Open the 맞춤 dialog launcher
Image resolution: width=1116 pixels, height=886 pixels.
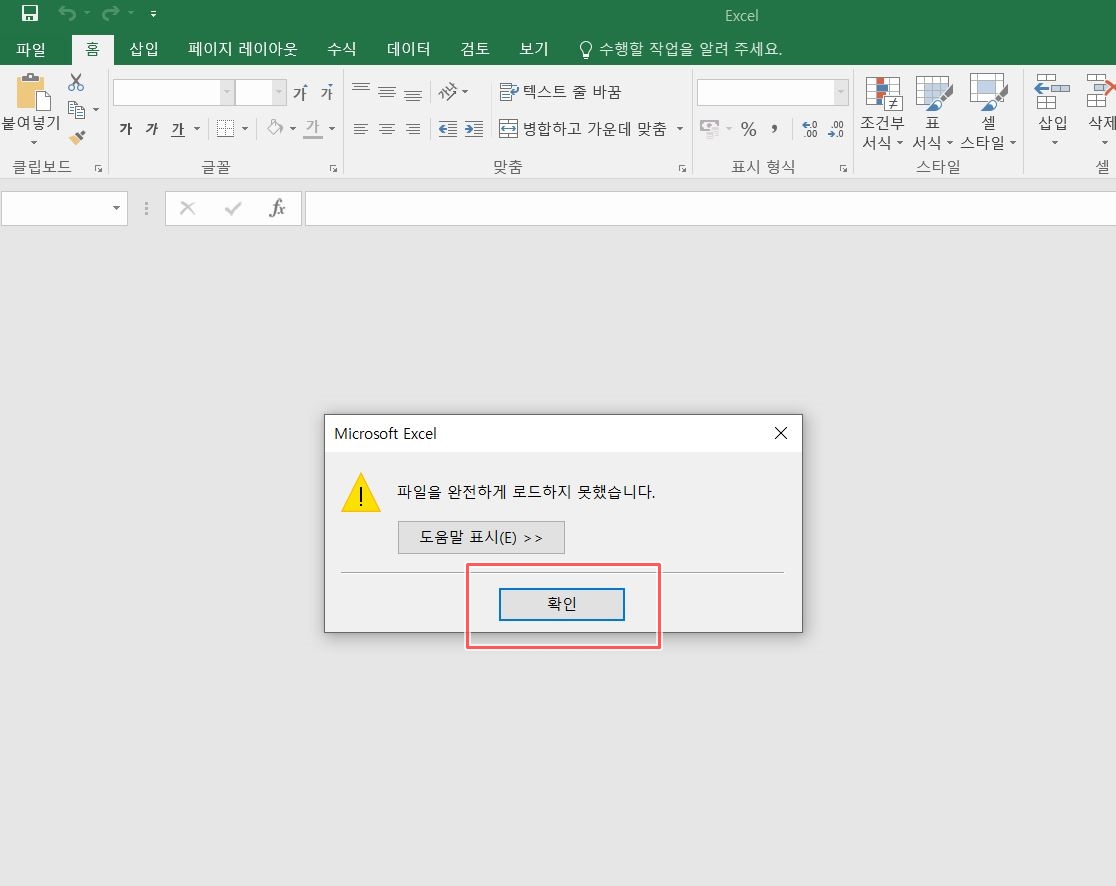click(683, 169)
